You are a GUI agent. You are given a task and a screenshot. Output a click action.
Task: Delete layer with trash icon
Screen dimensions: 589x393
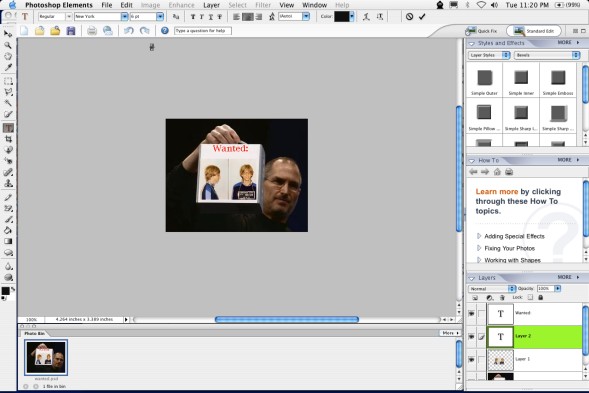503,298
